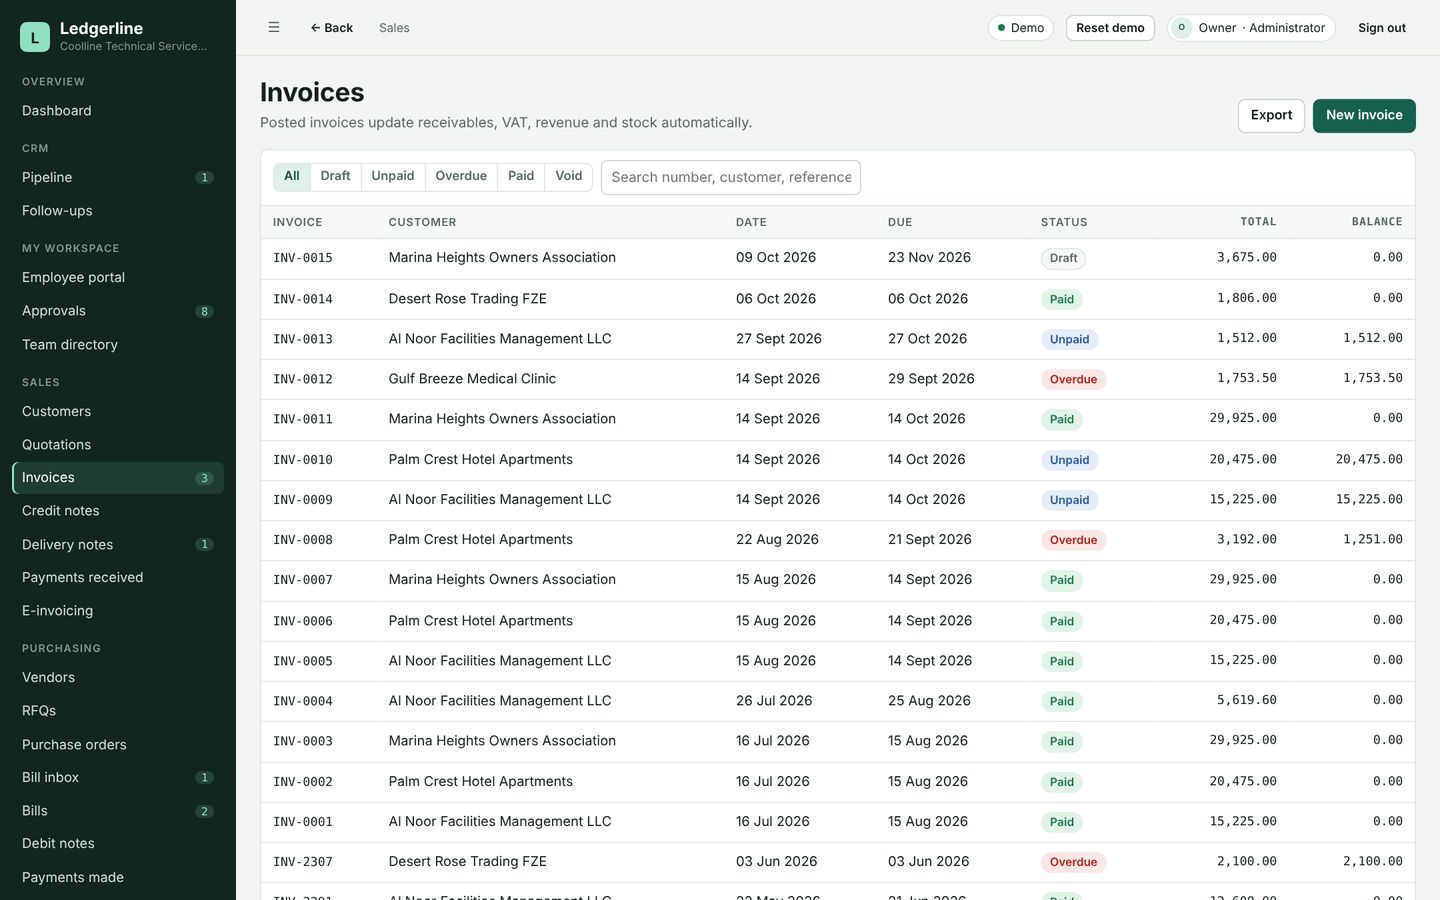
Task: Click the Demo status pill
Action: click(1020, 28)
